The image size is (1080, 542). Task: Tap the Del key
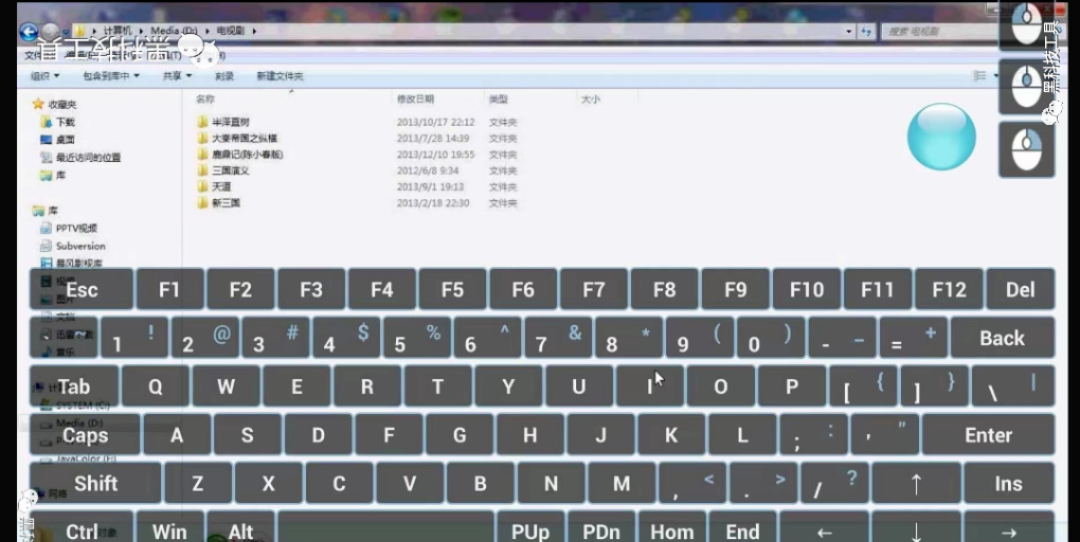click(1020, 289)
